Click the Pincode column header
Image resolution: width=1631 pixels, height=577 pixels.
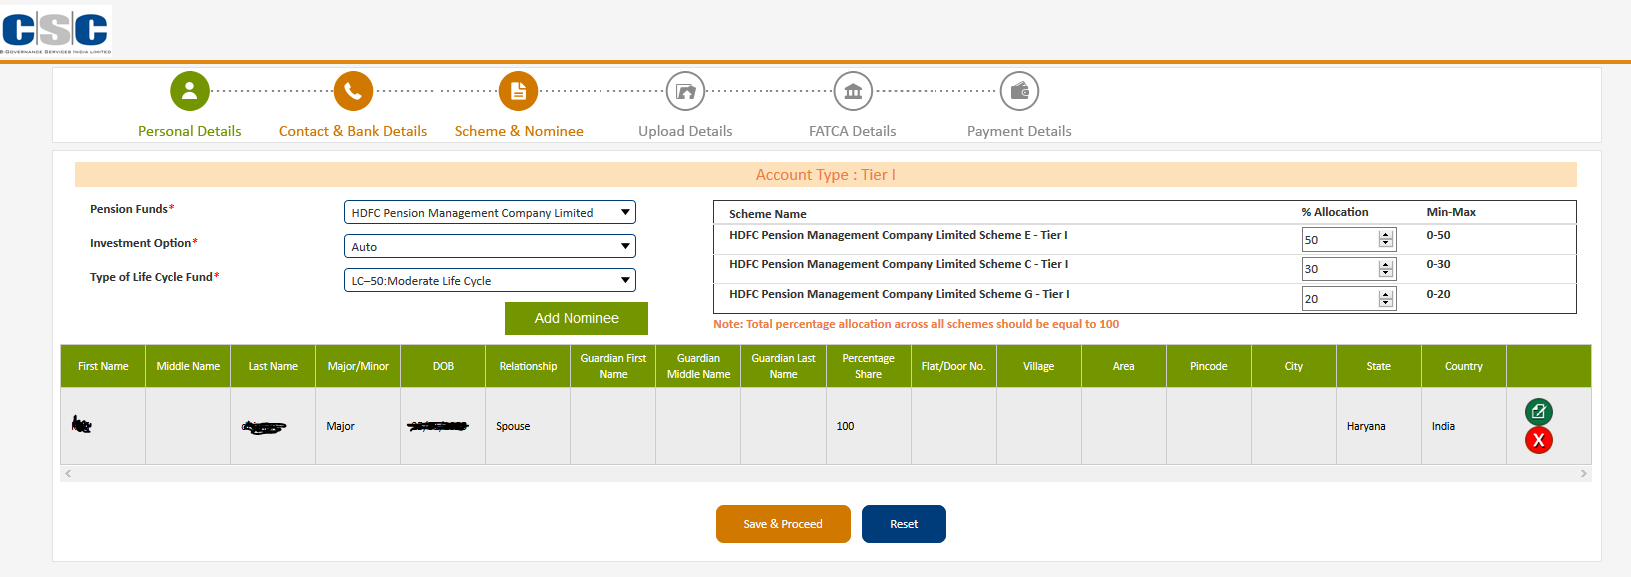[x=1209, y=366]
